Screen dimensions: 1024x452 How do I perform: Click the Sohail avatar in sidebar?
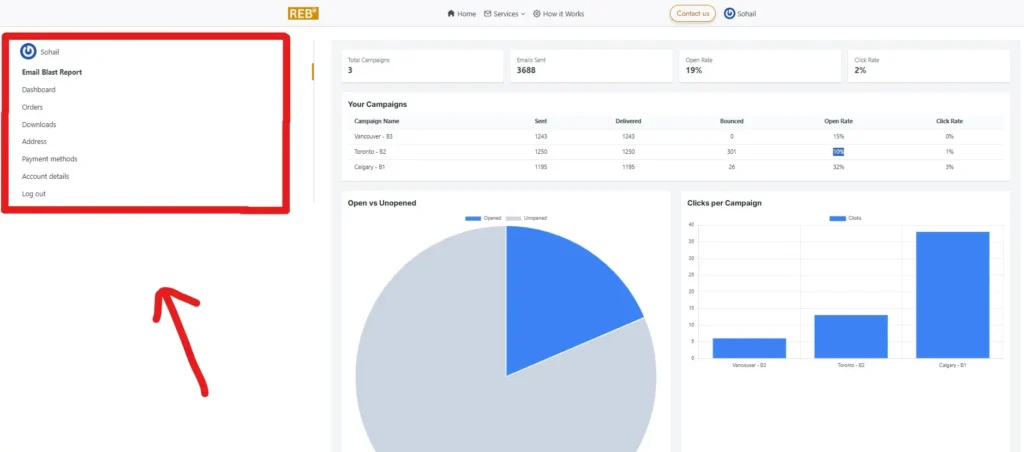coord(29,51)
